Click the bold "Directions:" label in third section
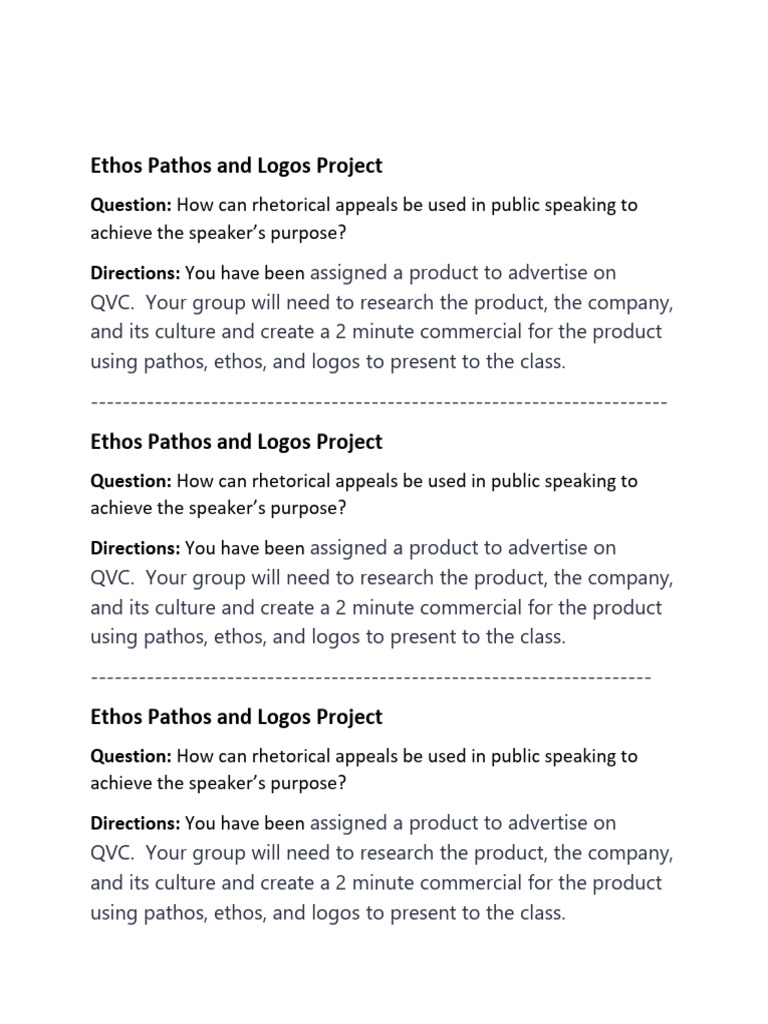This screenshot has height=1024, width=768. pos(135,824)
